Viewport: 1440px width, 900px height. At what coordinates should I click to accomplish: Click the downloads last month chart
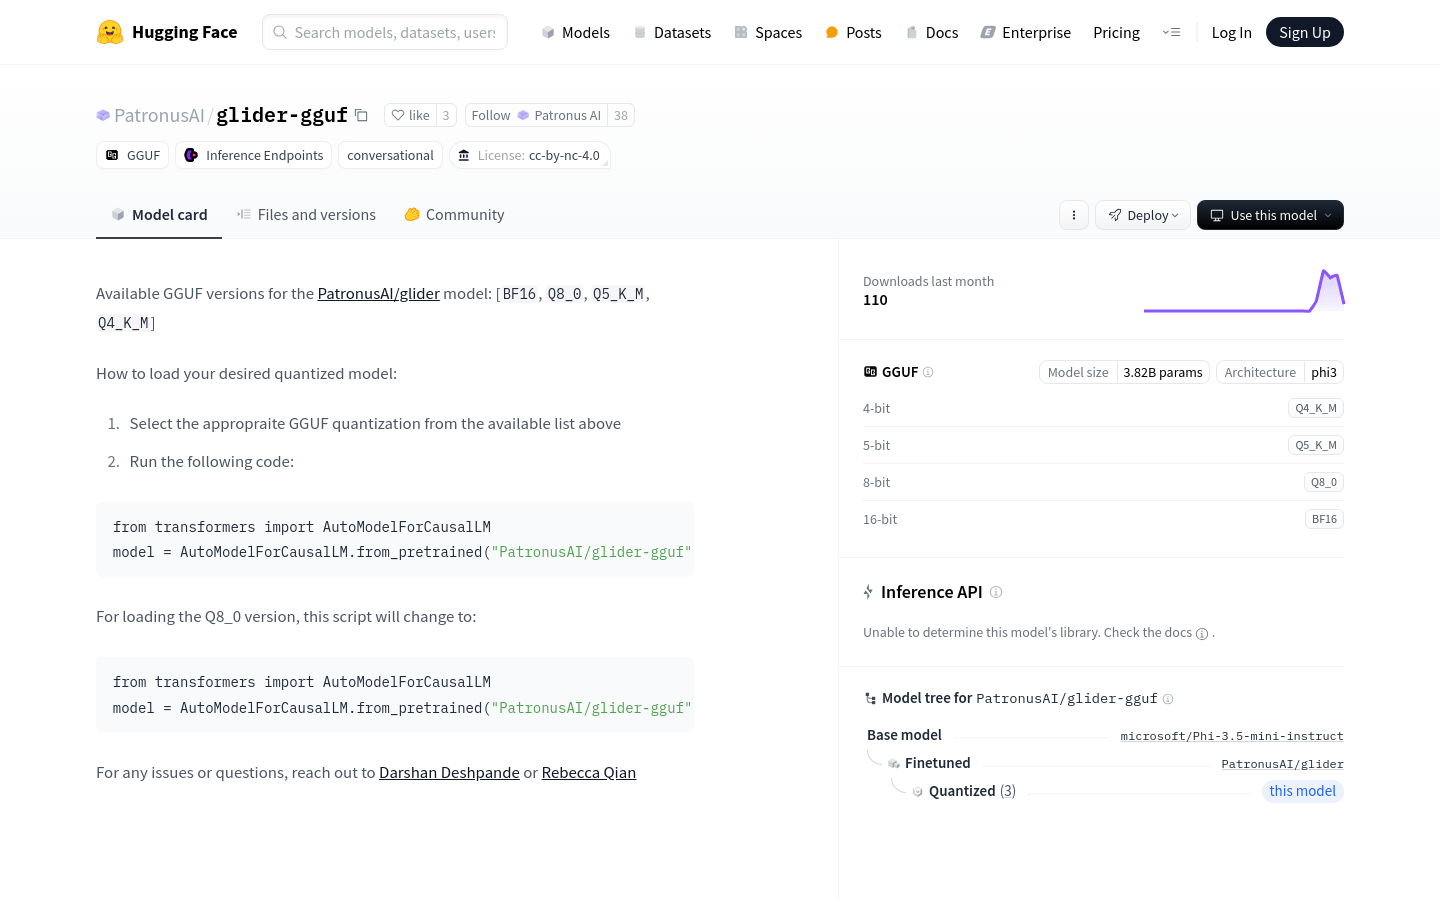point(1244,290)
